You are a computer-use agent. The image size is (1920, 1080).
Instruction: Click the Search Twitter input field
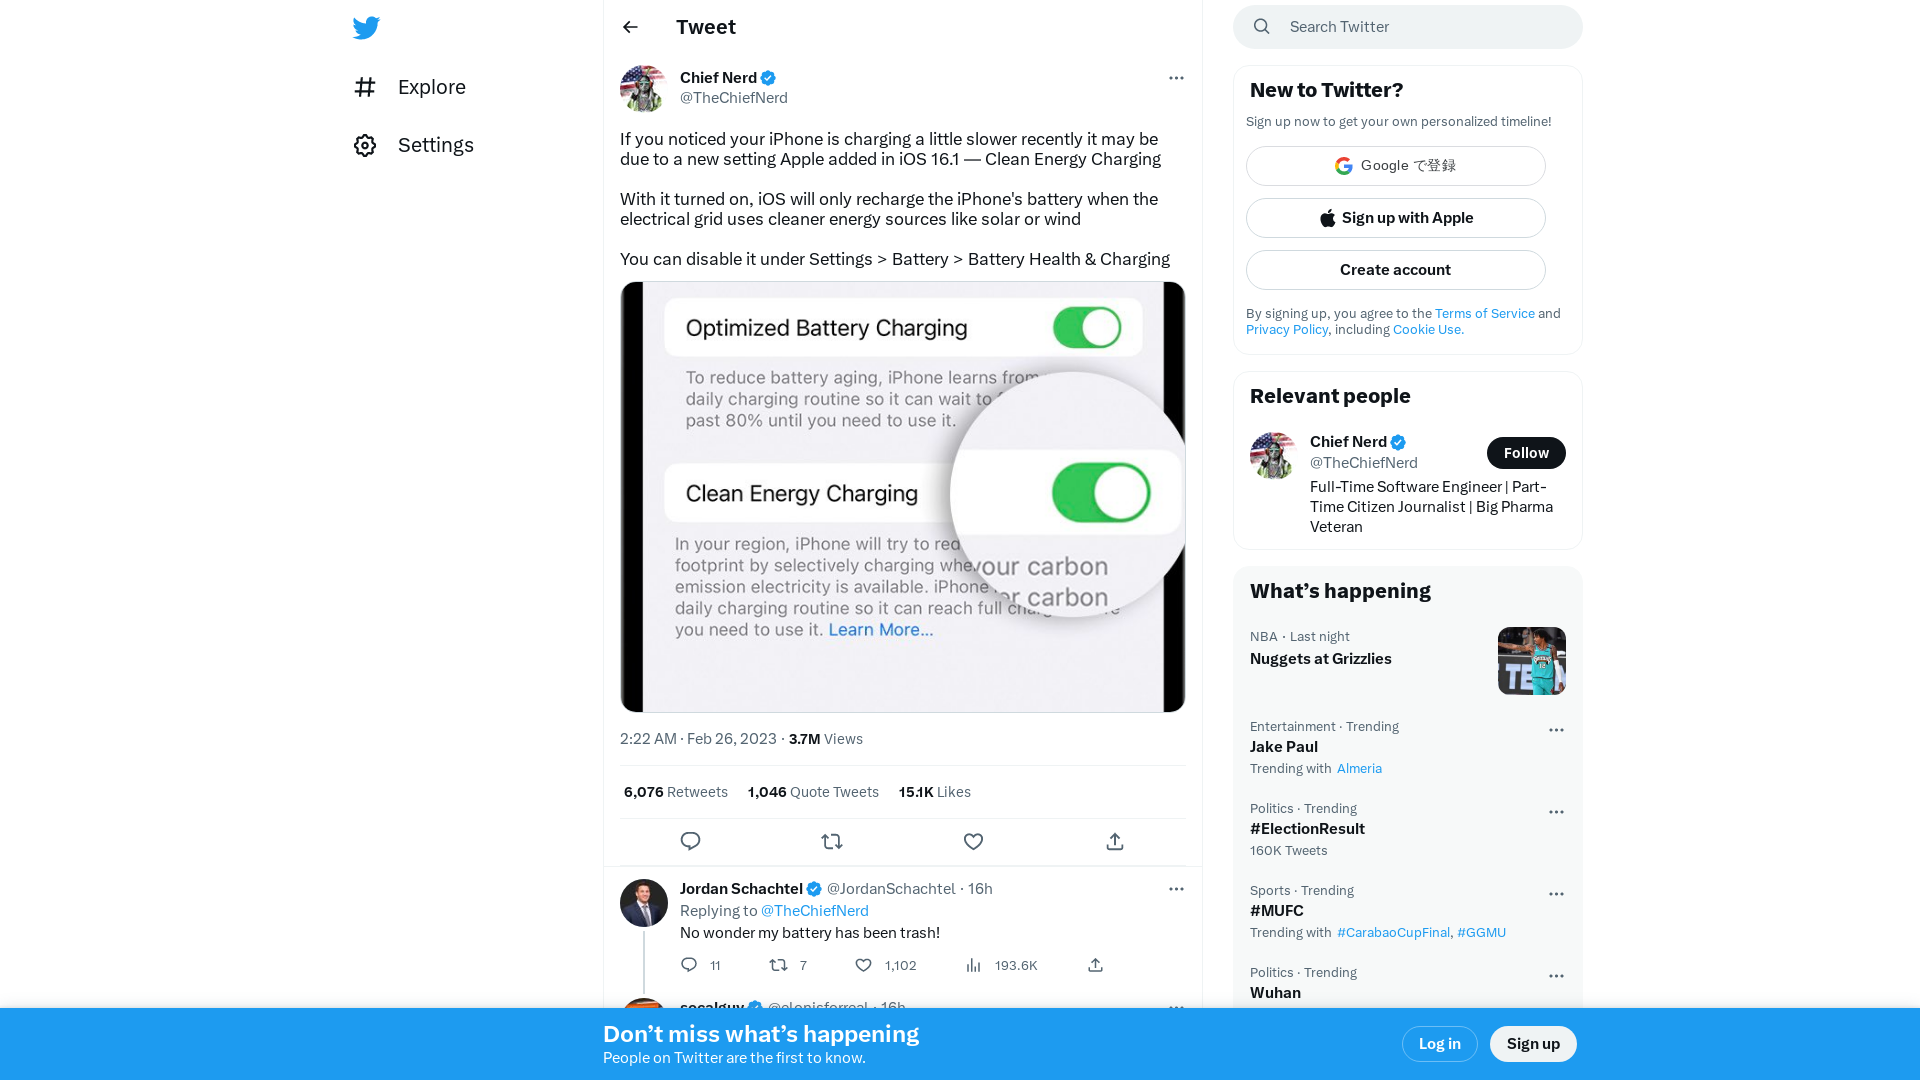coord(1407,26)
